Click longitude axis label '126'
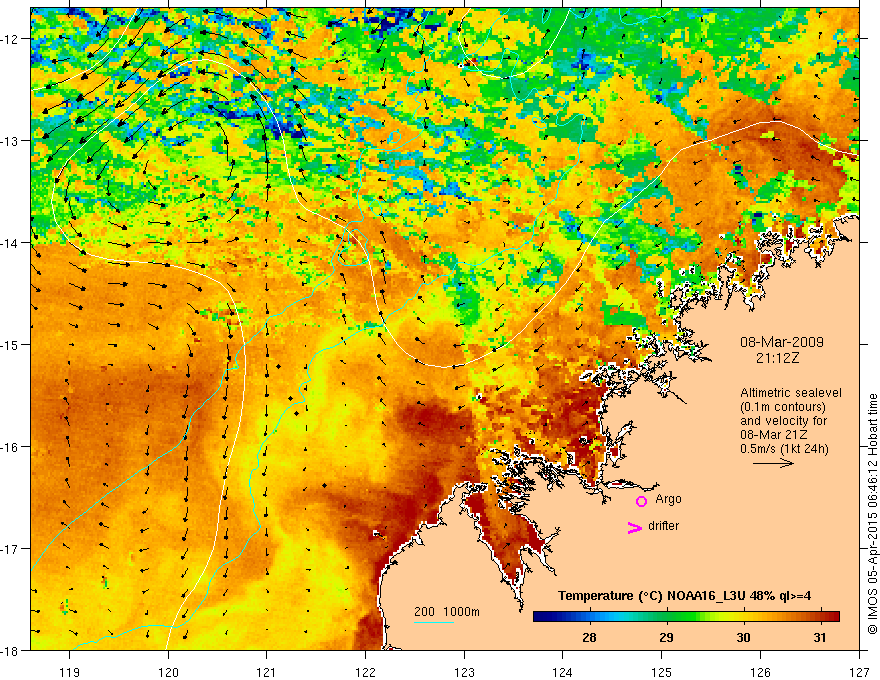880x680 pixels. coord(760,672)
